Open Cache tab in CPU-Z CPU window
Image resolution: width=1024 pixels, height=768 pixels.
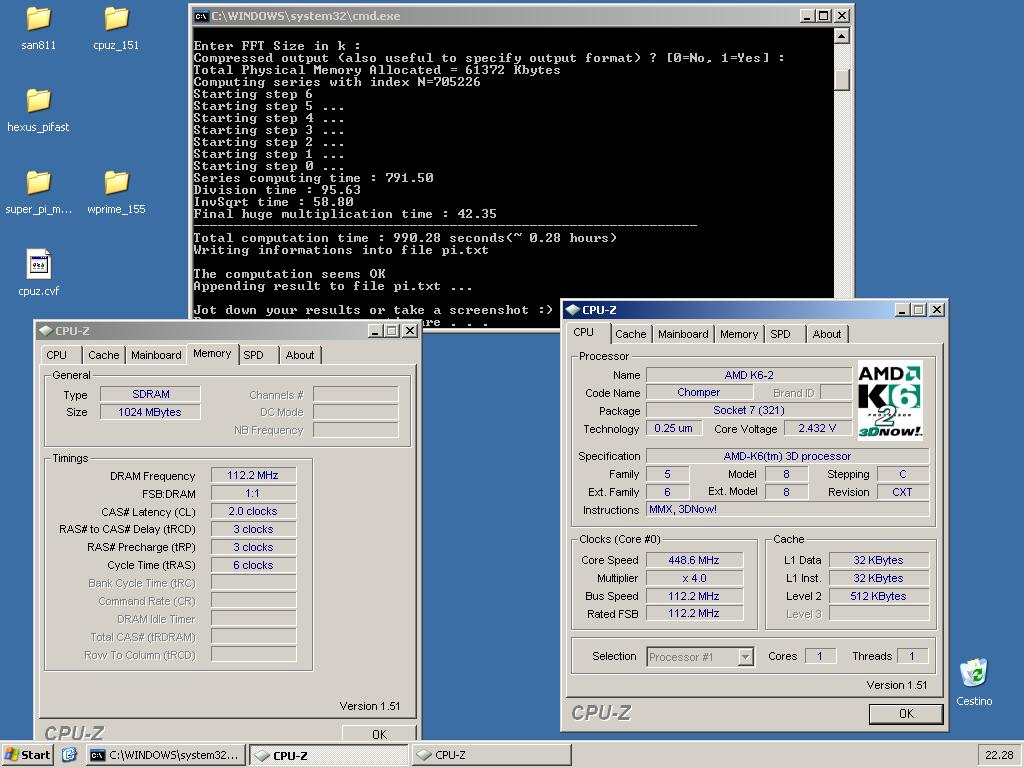point(630,334)
